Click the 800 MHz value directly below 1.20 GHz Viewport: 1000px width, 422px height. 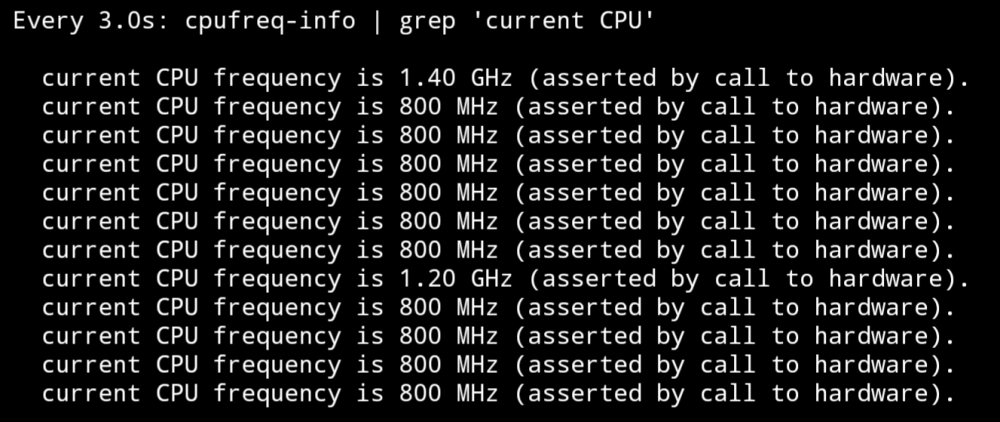(x=448, y=308)
